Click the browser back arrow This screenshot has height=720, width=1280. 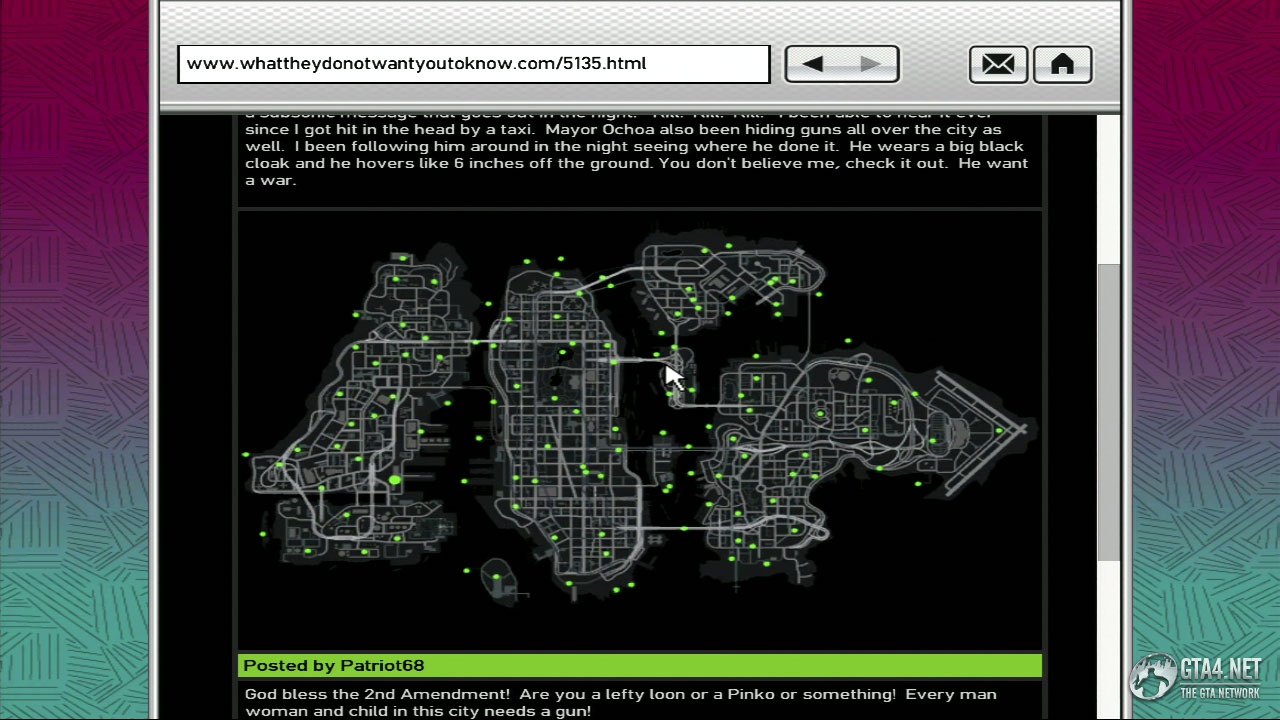pyautogui.click(x=813, y=64)
